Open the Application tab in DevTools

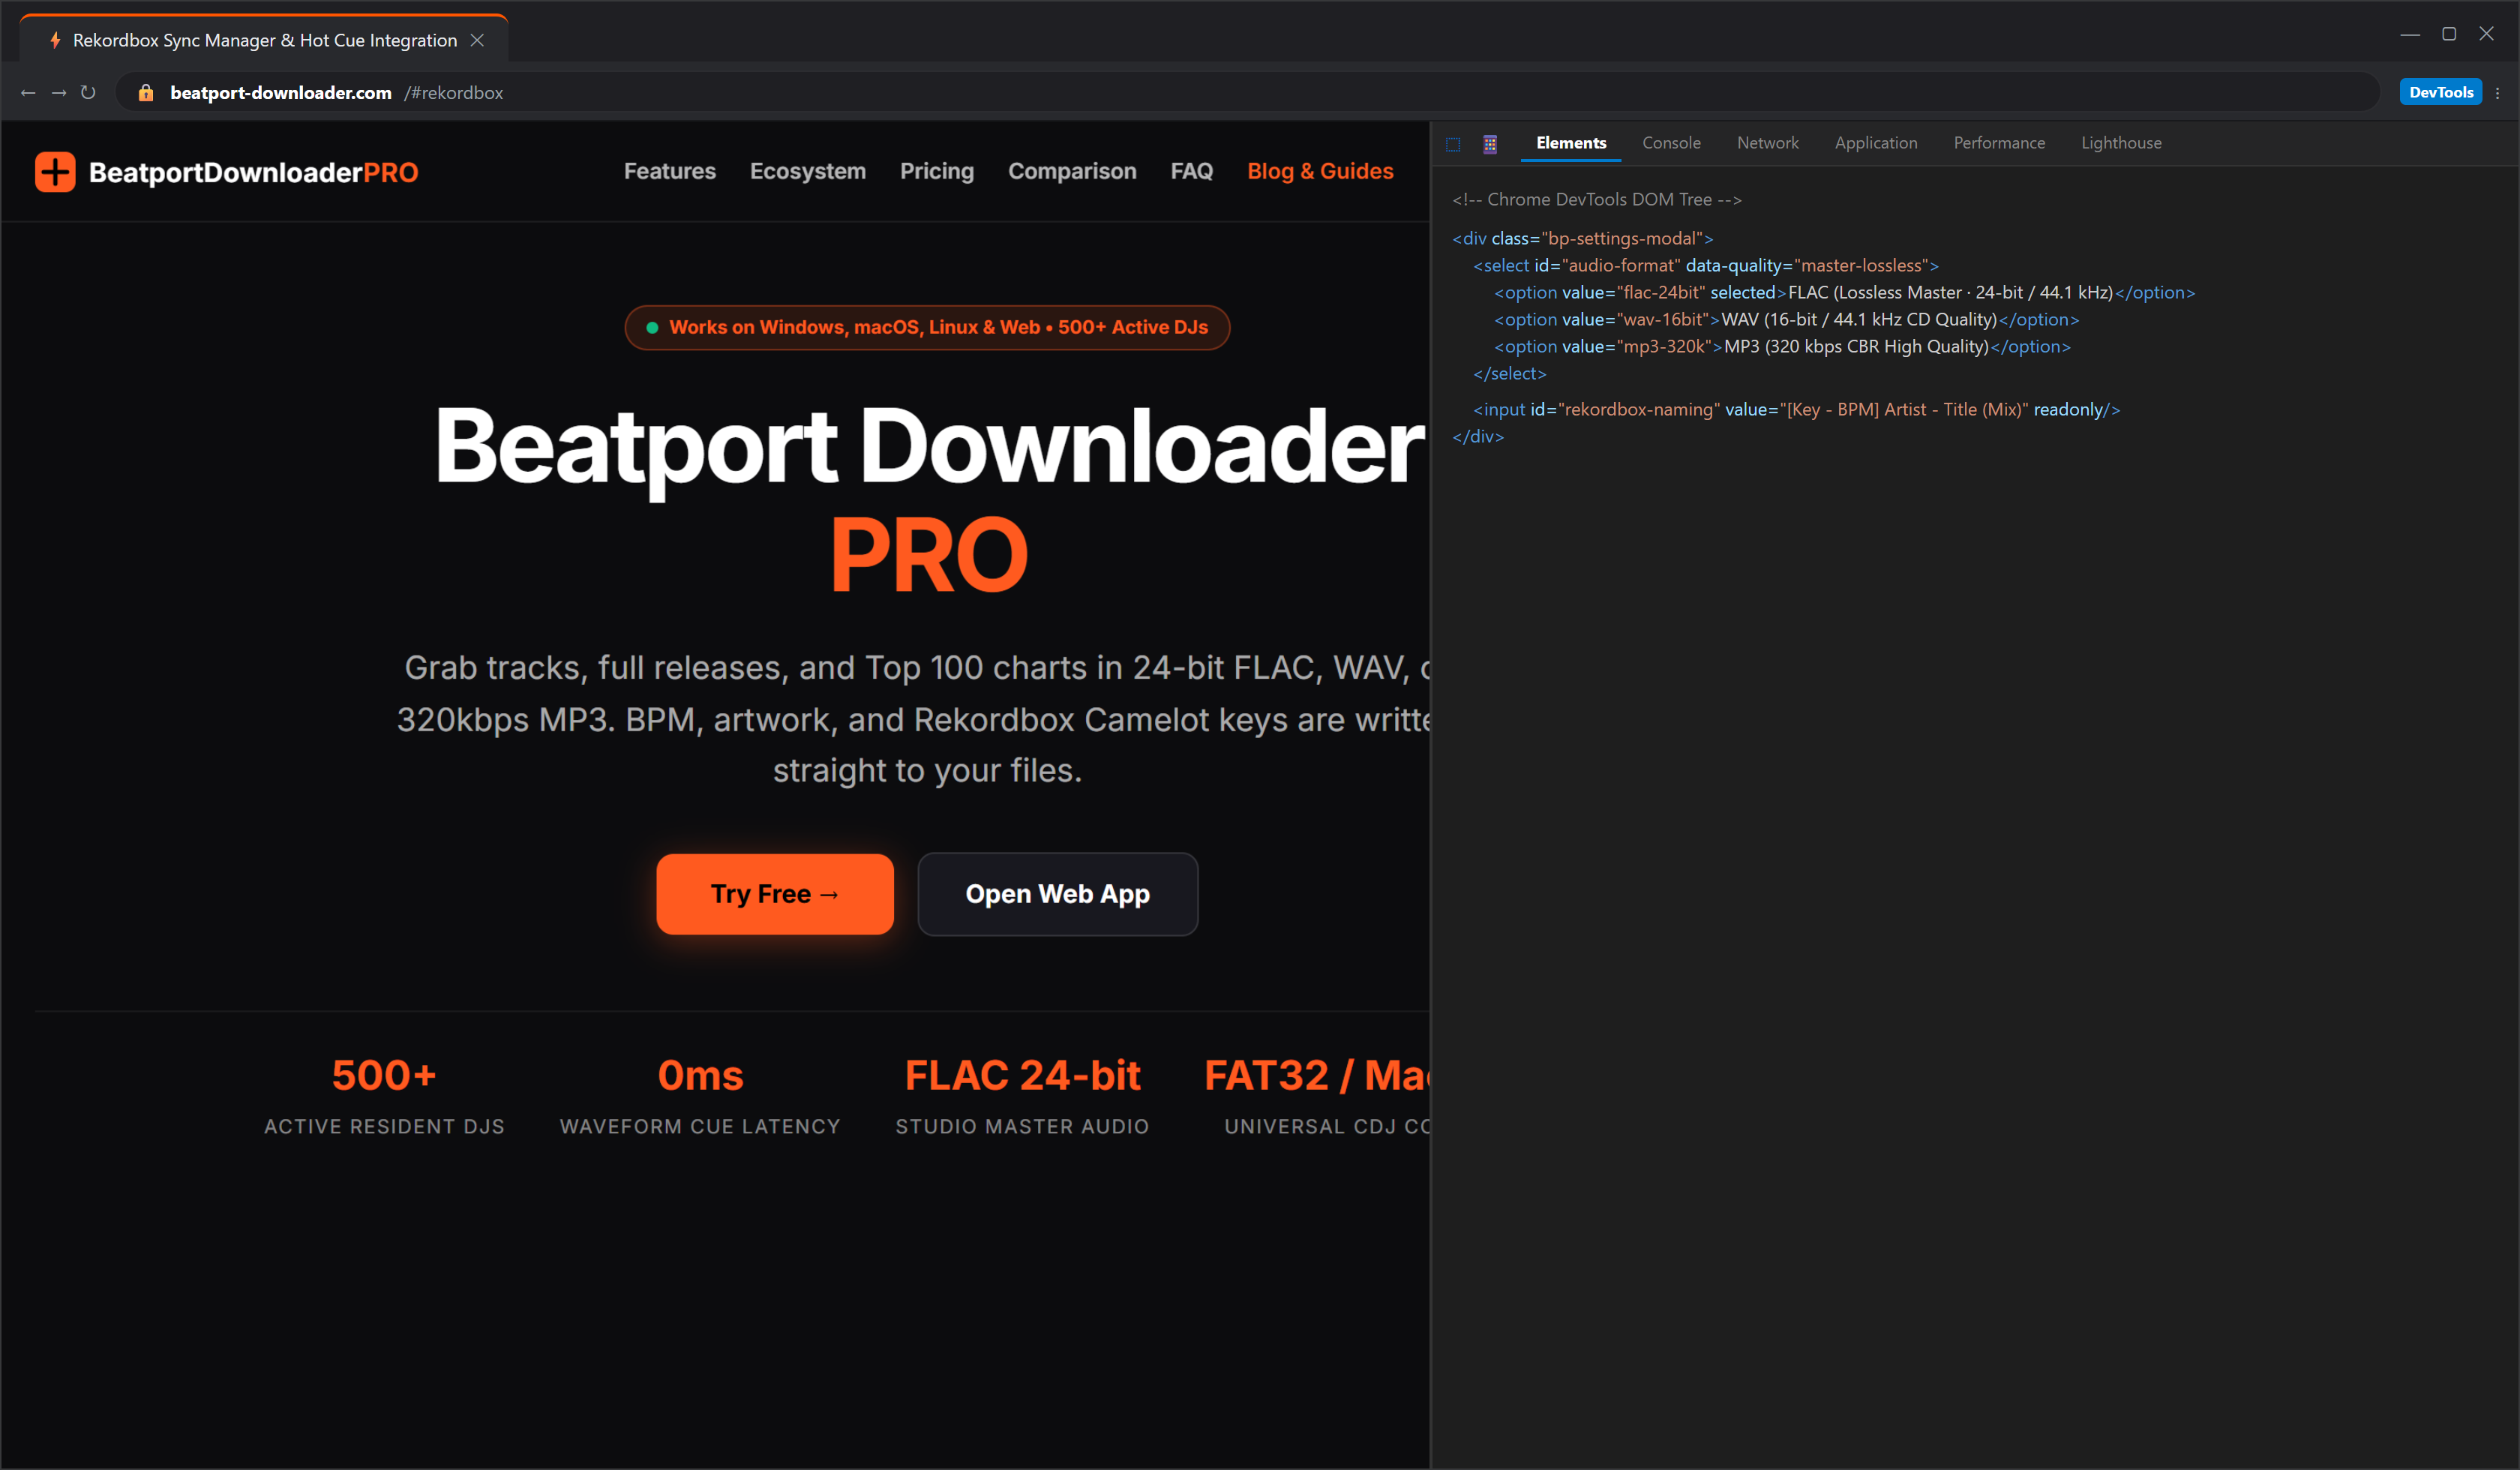point(1876,143)
